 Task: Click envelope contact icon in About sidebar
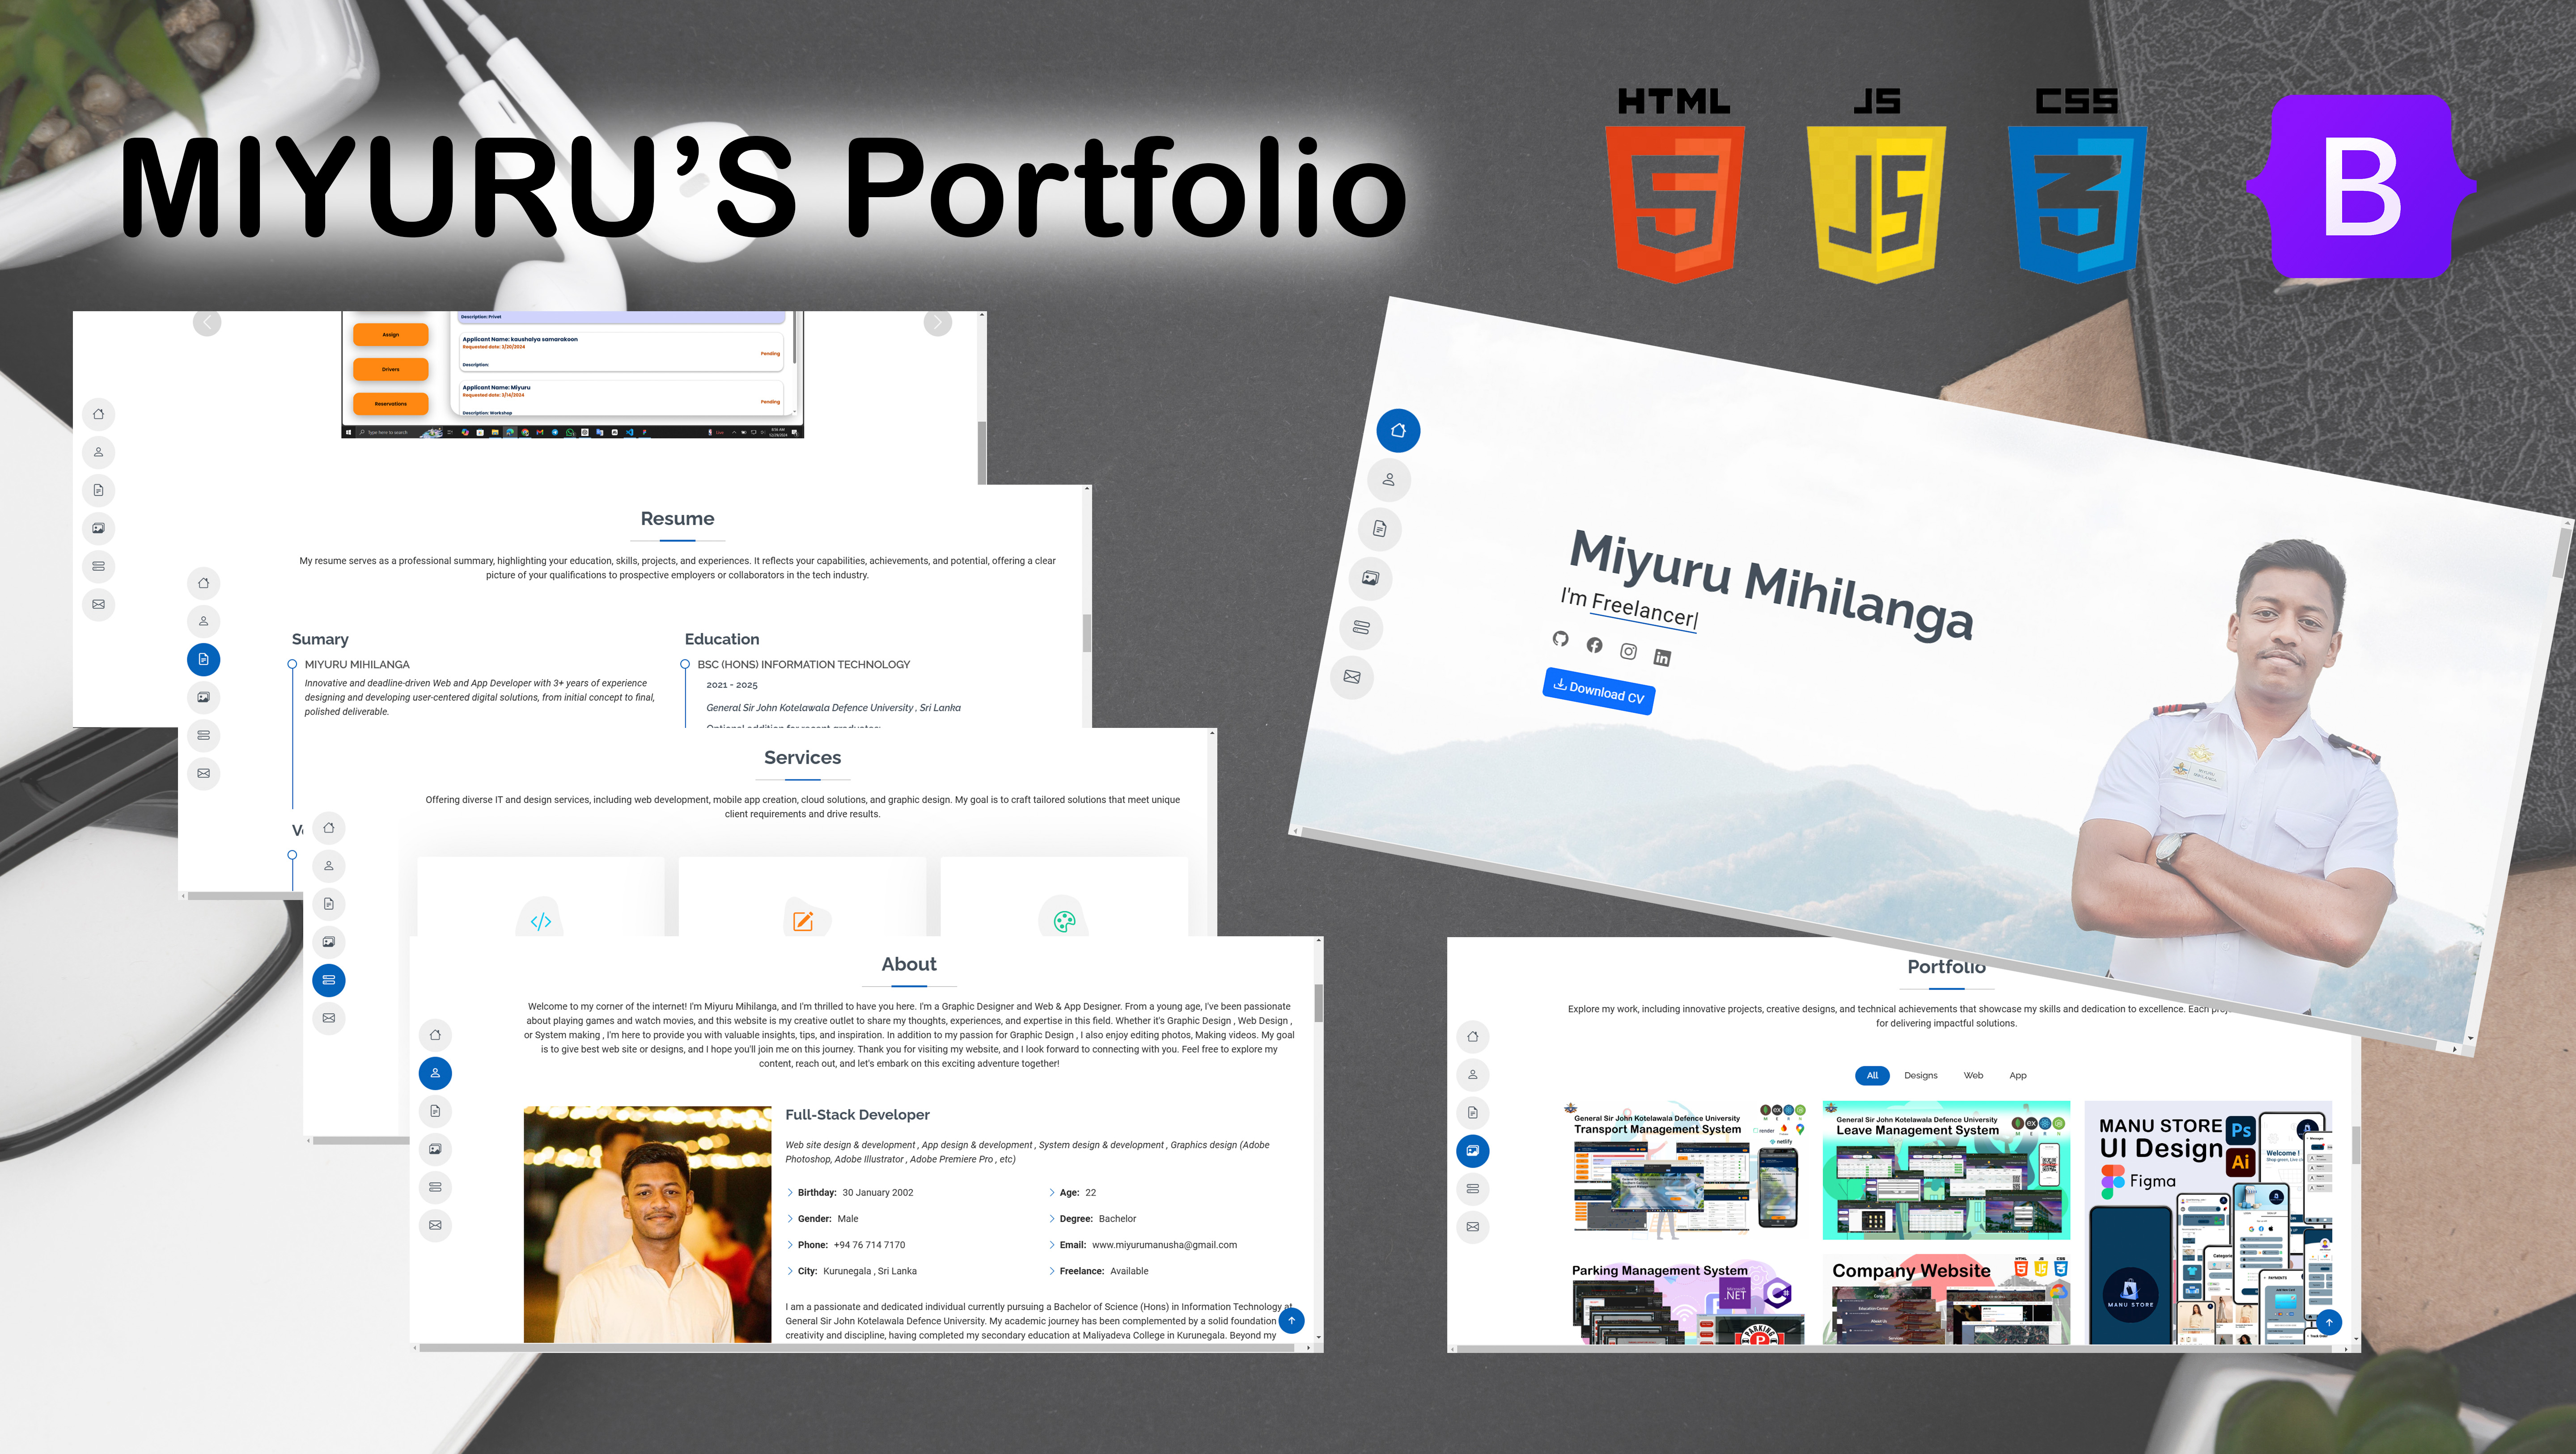tap(435, 1225)
